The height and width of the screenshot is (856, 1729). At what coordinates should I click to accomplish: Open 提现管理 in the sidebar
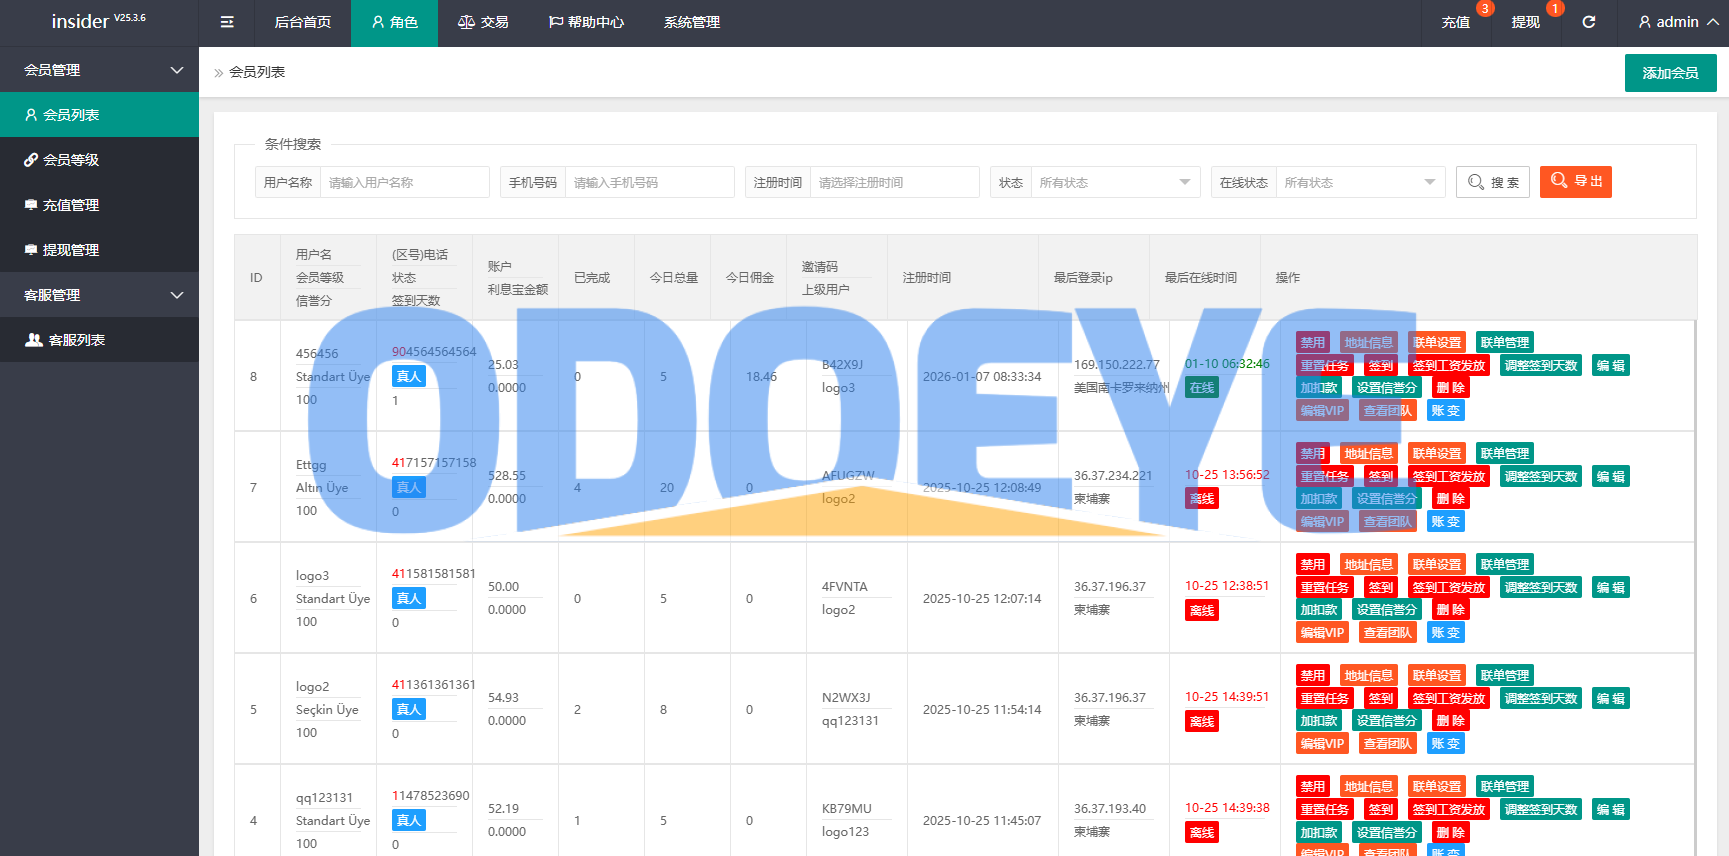coord(70,250)
